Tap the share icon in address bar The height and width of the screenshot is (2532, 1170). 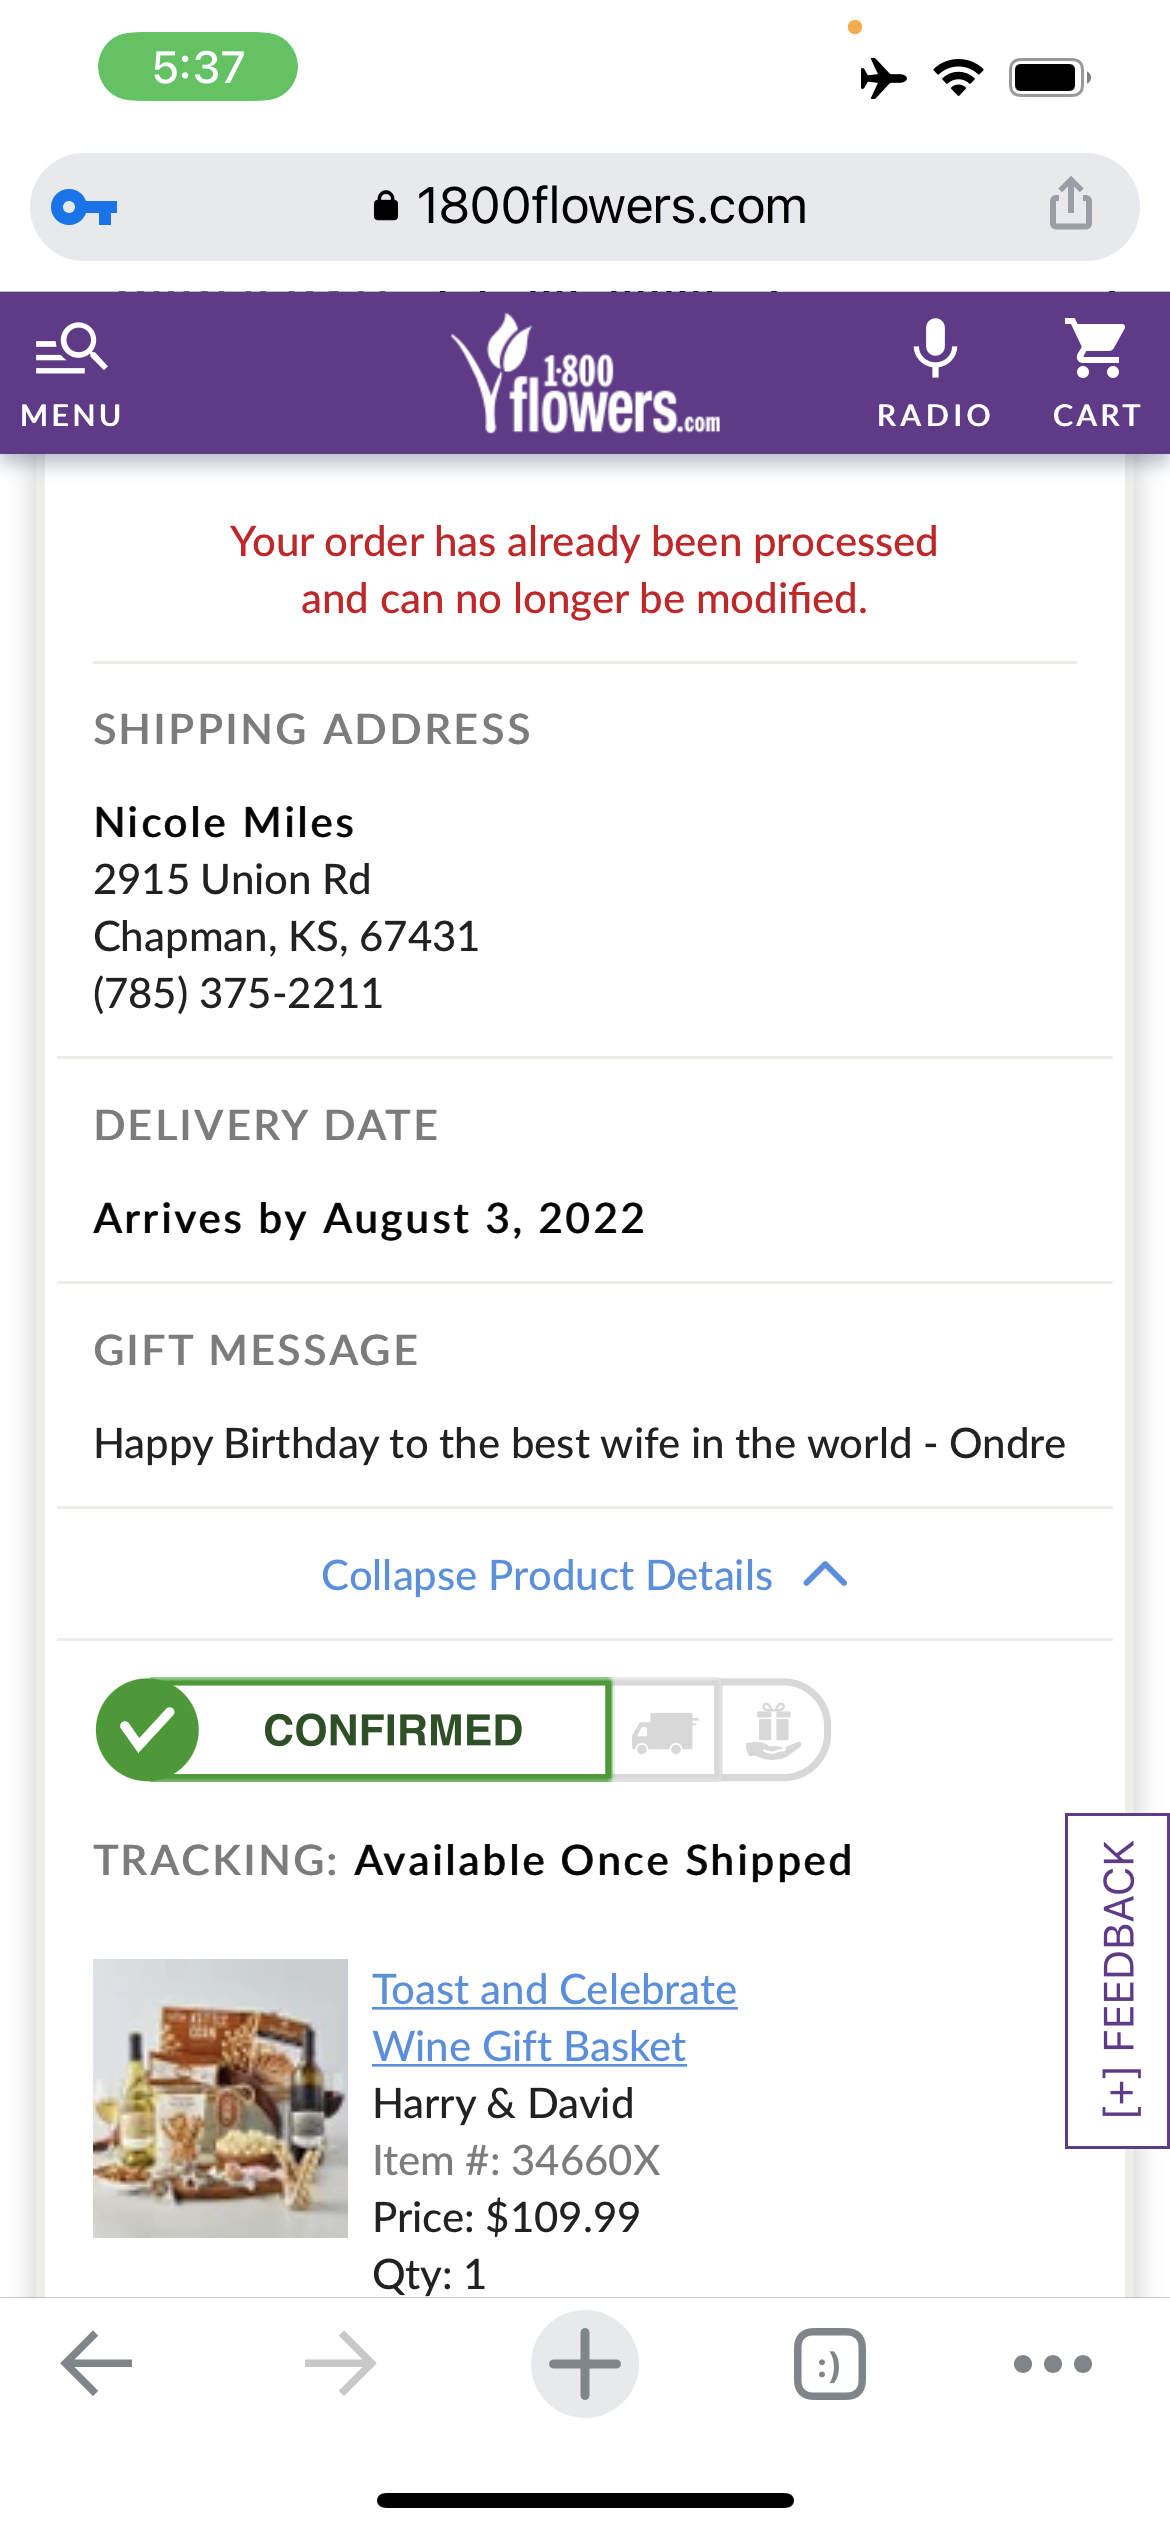(1070, 204)
